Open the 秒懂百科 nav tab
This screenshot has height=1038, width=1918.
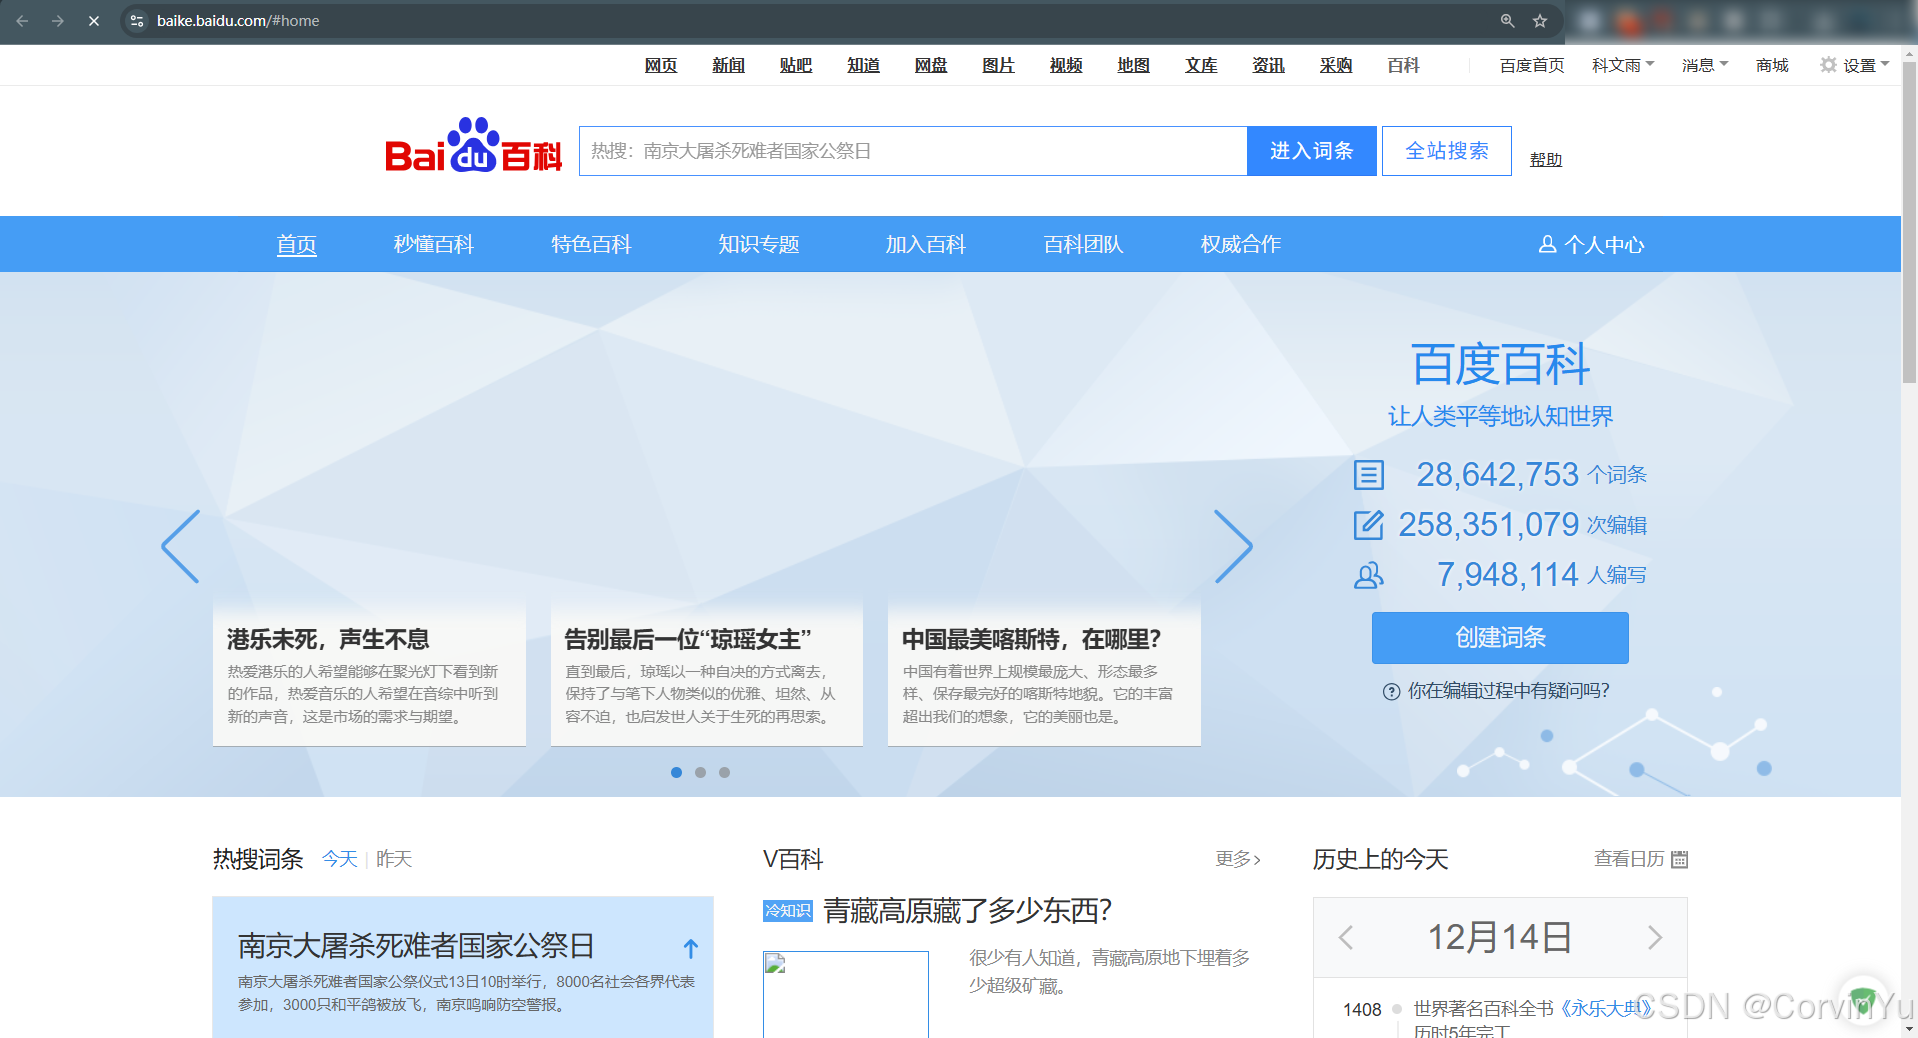[x=434, y=244]
